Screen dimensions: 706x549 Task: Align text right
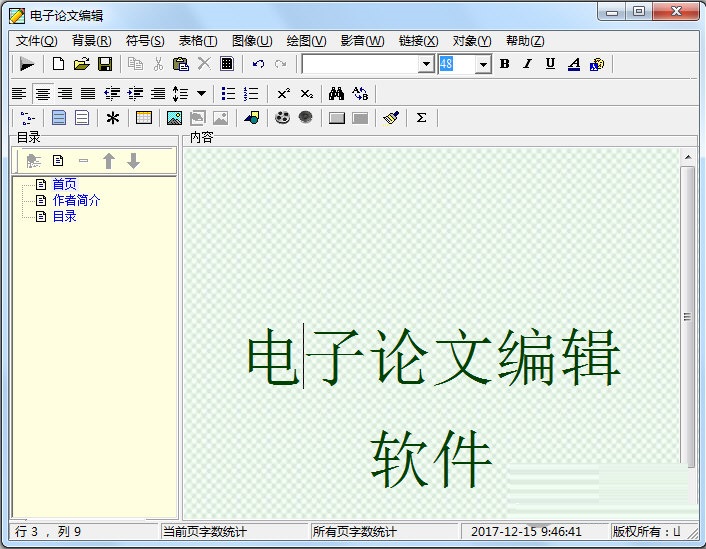pyautogui.click(x=65, y=94)
